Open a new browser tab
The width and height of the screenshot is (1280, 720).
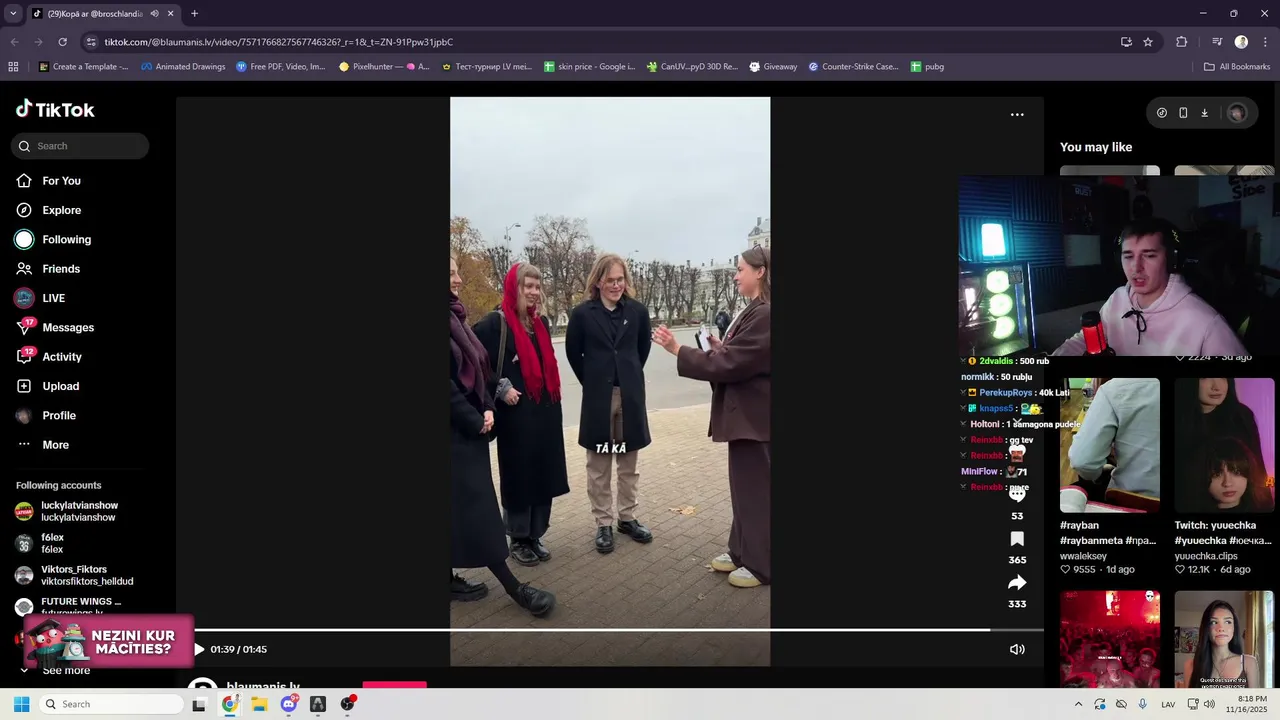pos(194,14)
